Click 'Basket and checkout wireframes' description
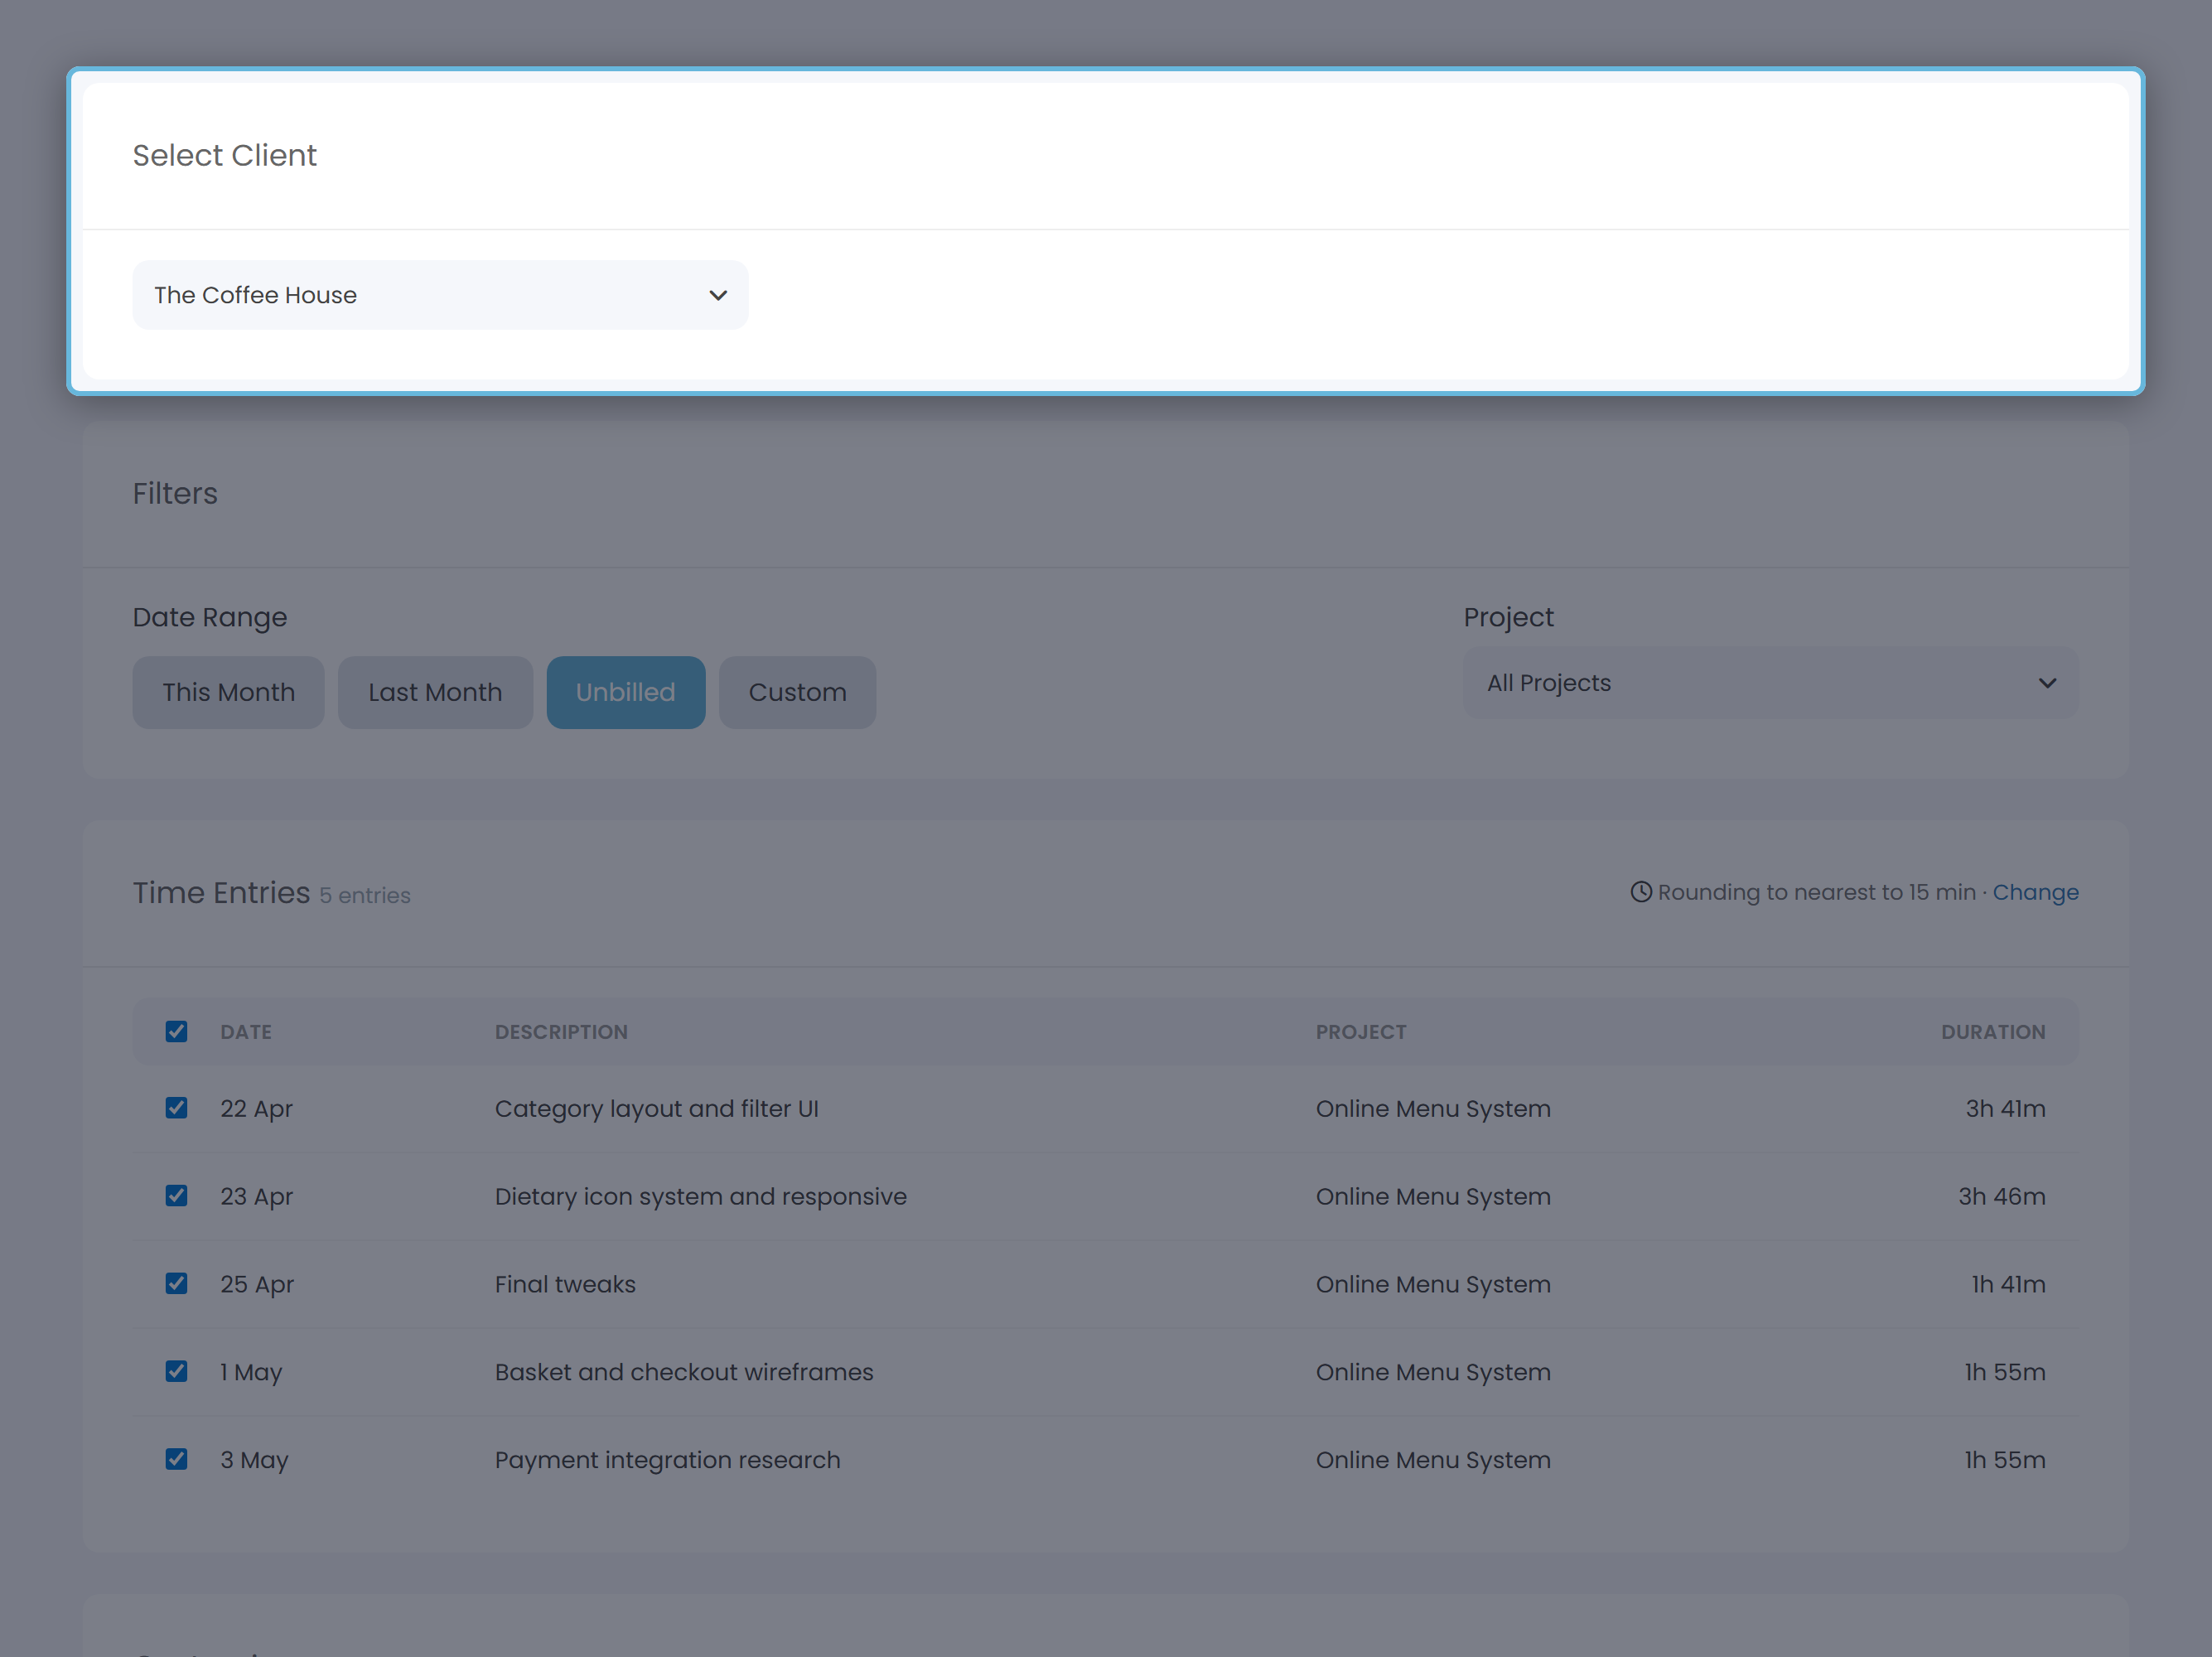 pos(684,1372)
